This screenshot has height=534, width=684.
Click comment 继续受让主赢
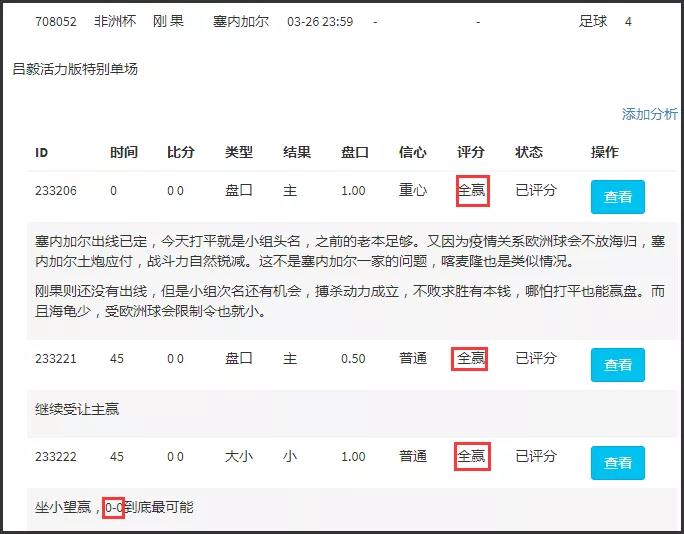tap(77, 409)
